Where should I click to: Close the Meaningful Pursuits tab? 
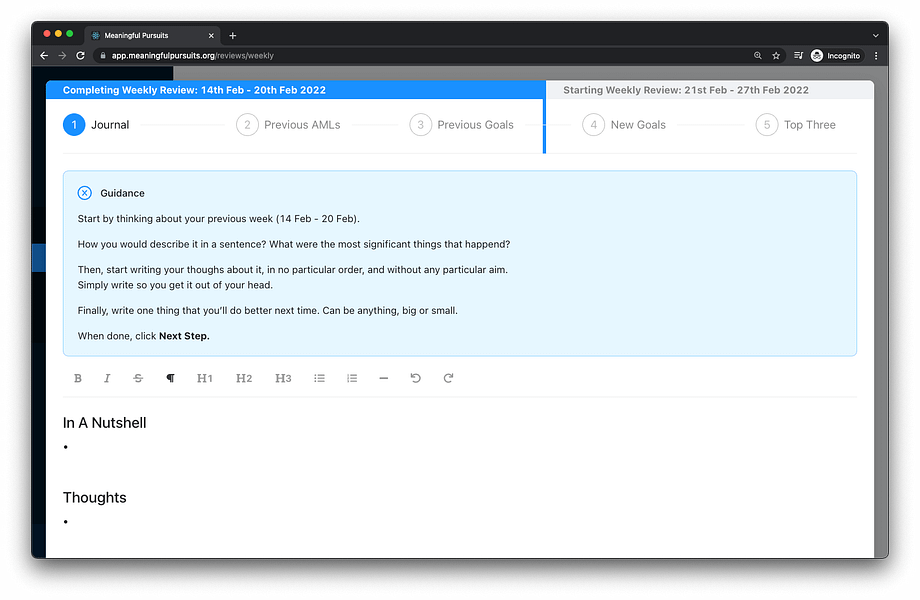pos(211,36)
